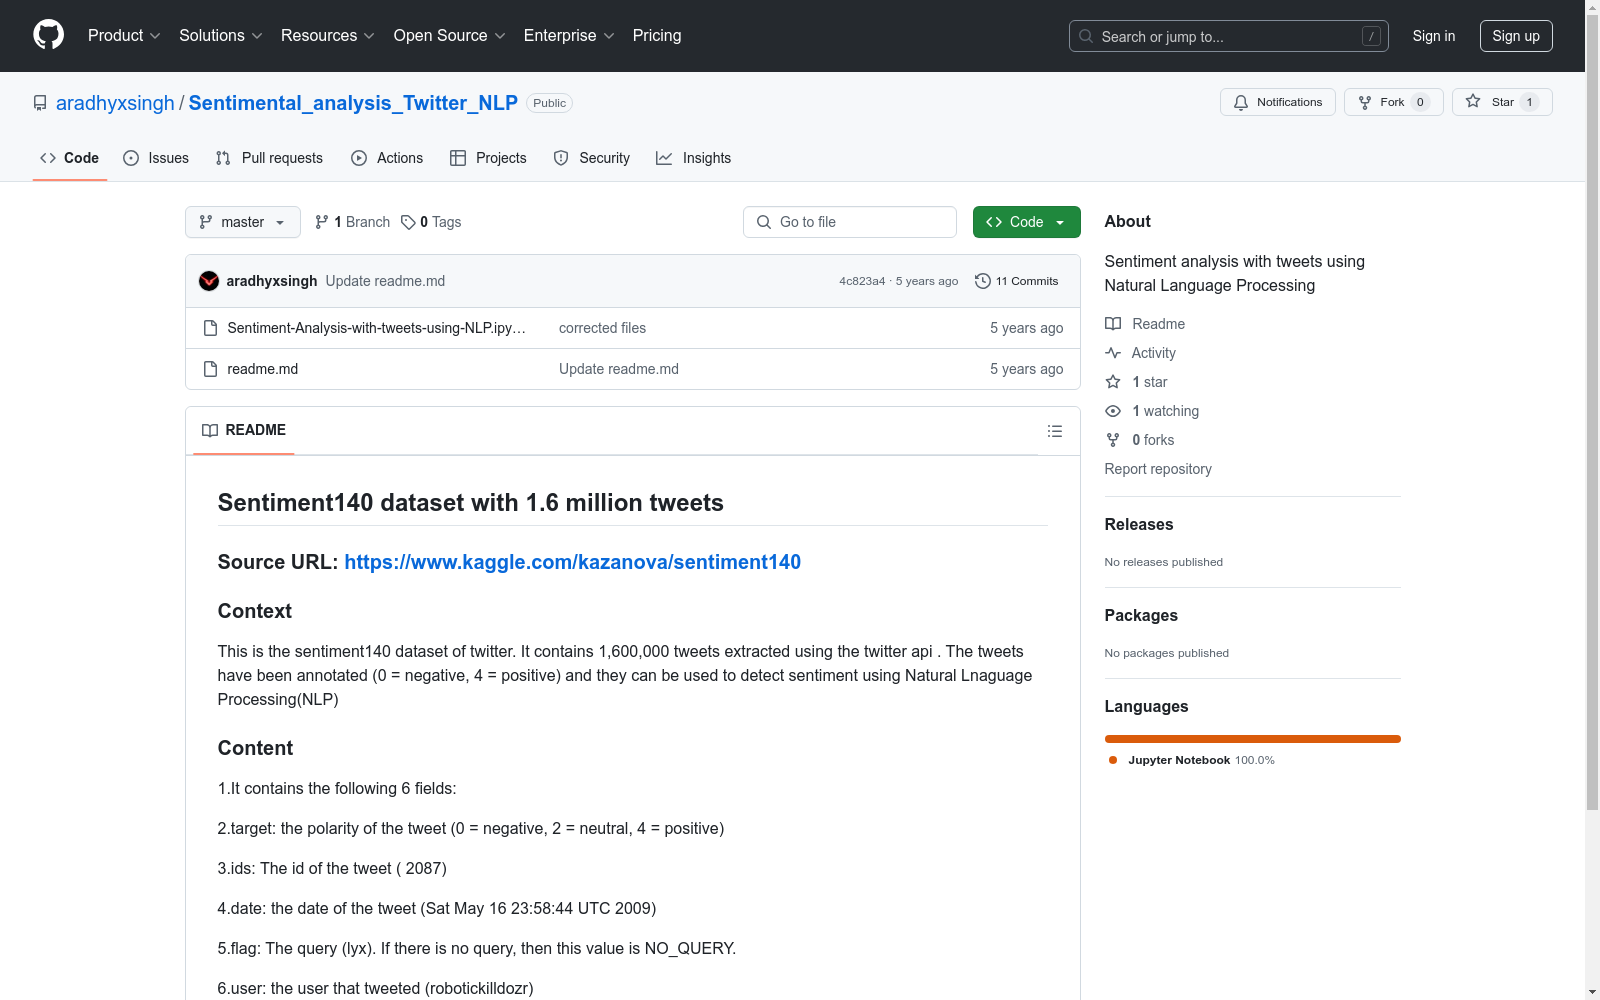
Task: Click the fork icon beside 0 forks
Action: point(1113,440)
